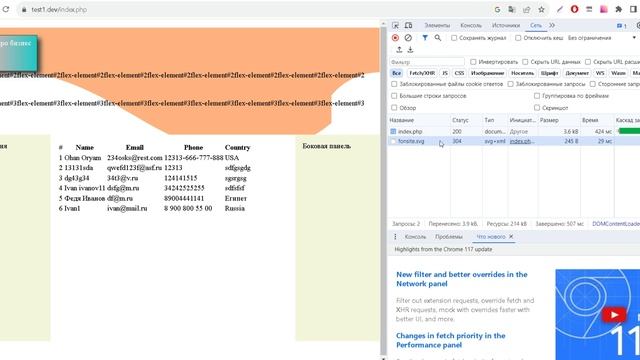Stop recording the network log
Image resolution: width=640 pixels, height=360 pixels.
pyautogui.click(x=395, y=38)
